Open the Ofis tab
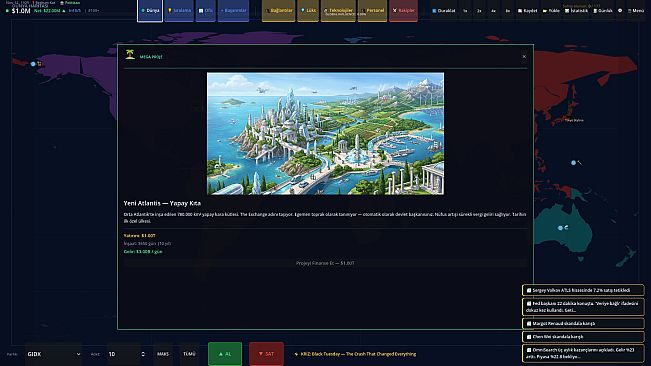This screenshot has height=366, width=651. [206, 10]
